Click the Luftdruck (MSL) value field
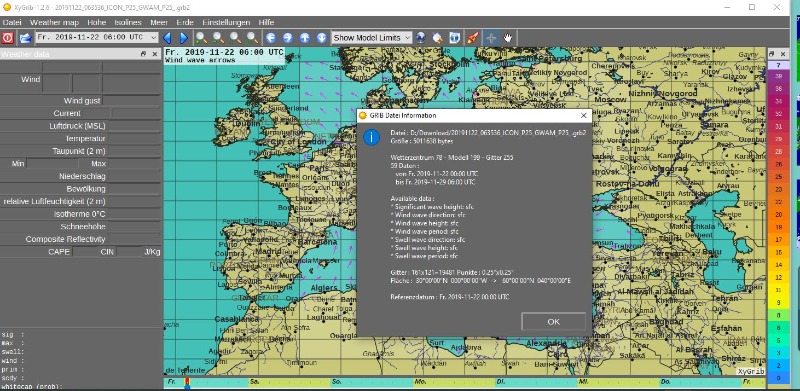800x391 pixels. click(x=135, y=126)
